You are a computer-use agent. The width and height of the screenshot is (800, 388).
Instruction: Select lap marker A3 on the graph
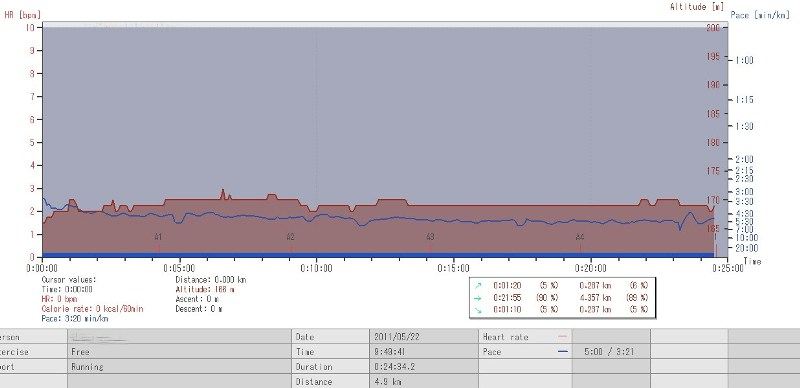point(430,237)
